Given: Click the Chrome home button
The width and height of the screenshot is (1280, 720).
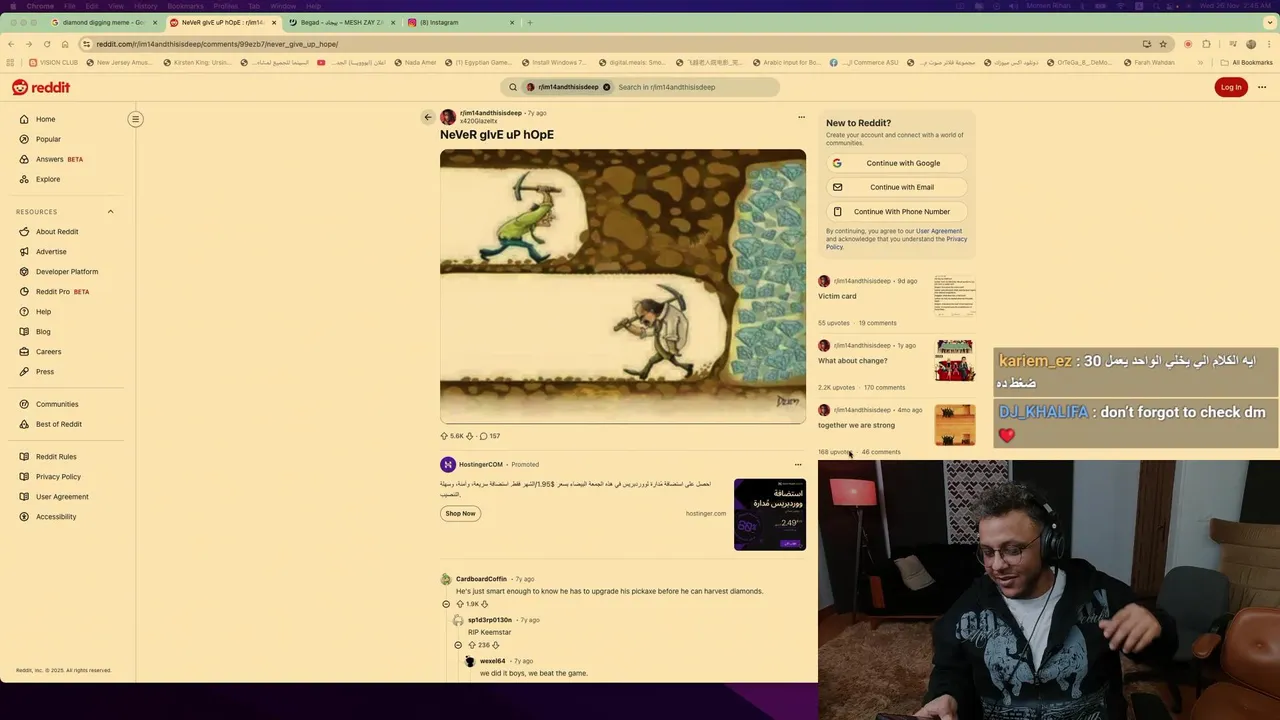Looking at the screenshot, I should coord(65,44).
